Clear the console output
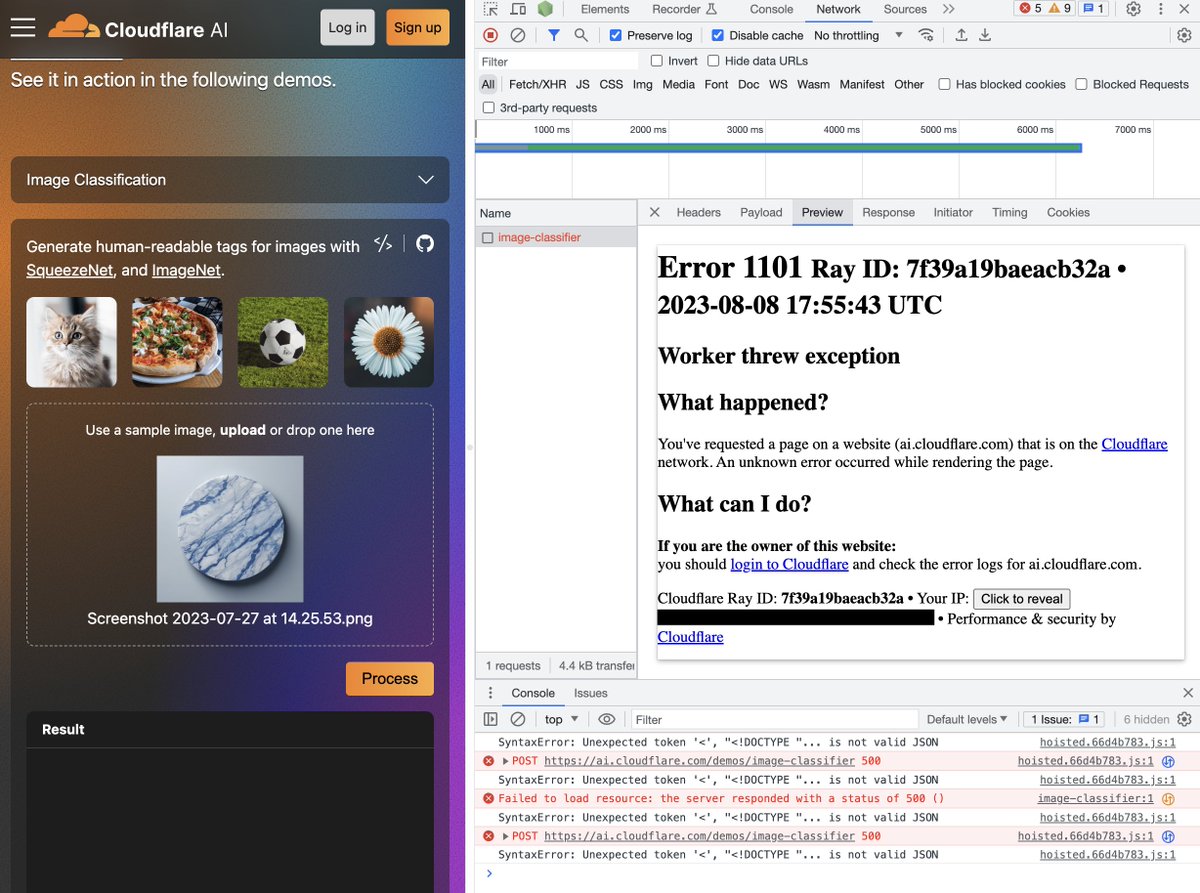The image size is (1200, 893). coord(517,719)
